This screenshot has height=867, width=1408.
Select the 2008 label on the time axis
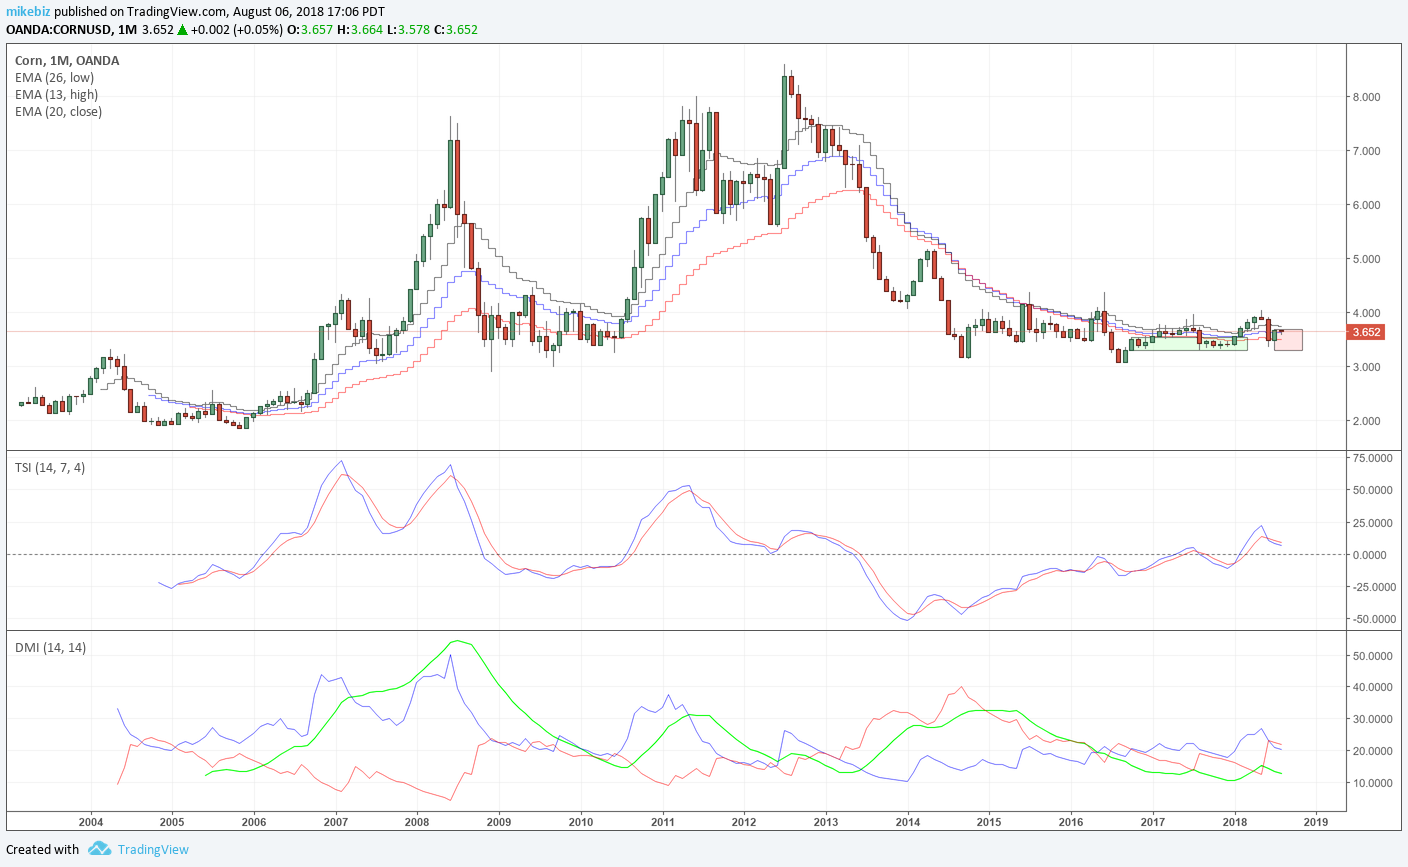tap(417, 822)
